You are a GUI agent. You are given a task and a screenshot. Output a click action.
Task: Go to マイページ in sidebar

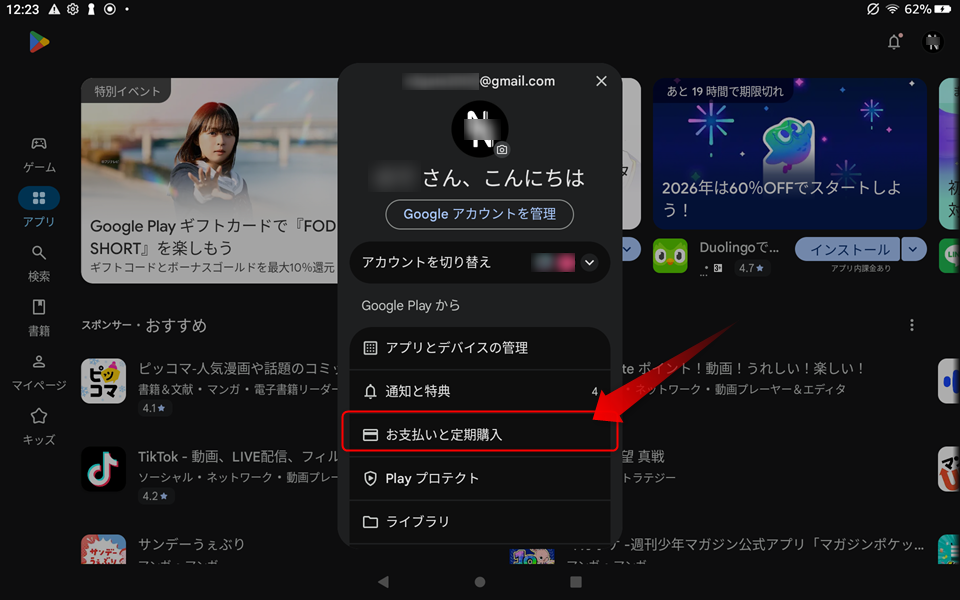click(x=39, y=373)
